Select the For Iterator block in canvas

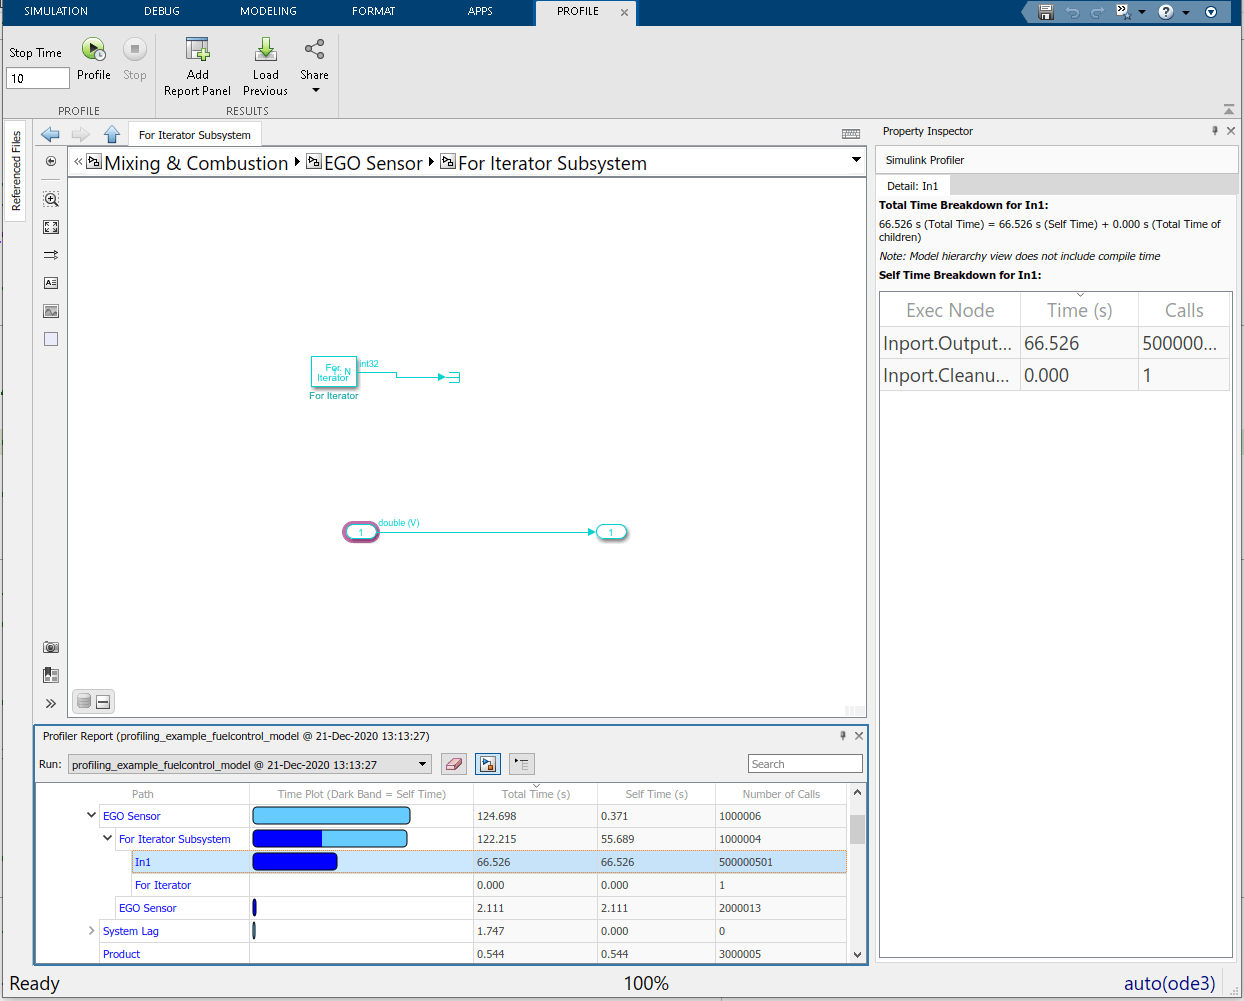coord(334,372)
